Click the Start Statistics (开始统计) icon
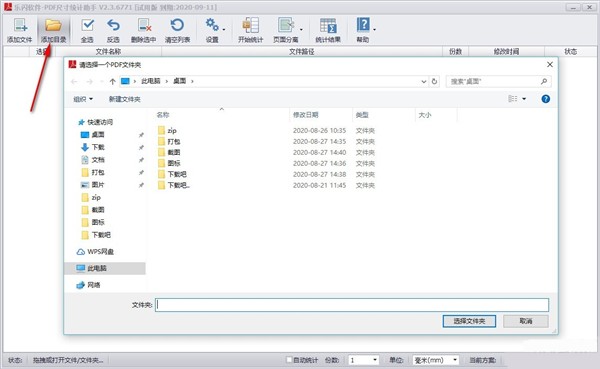 (x=251, y=25)
